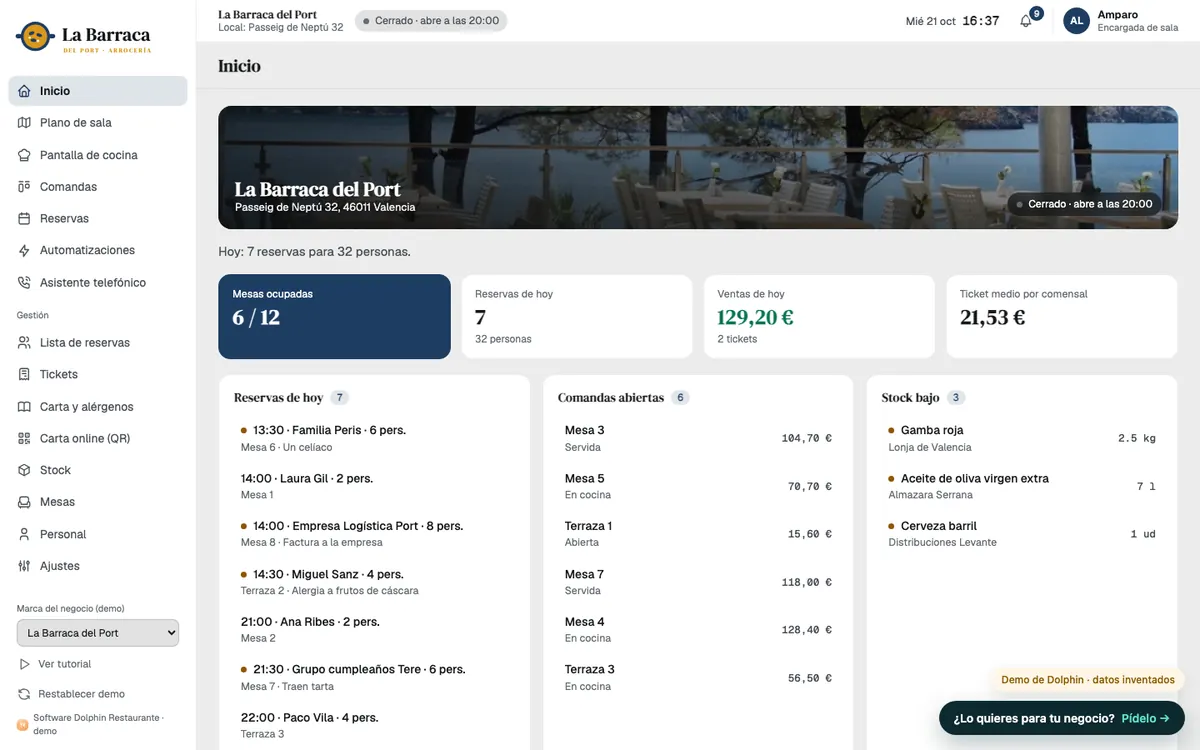
Task: Select the 22:00 Paco Vila reservation
Action: (x=374, y=725)
